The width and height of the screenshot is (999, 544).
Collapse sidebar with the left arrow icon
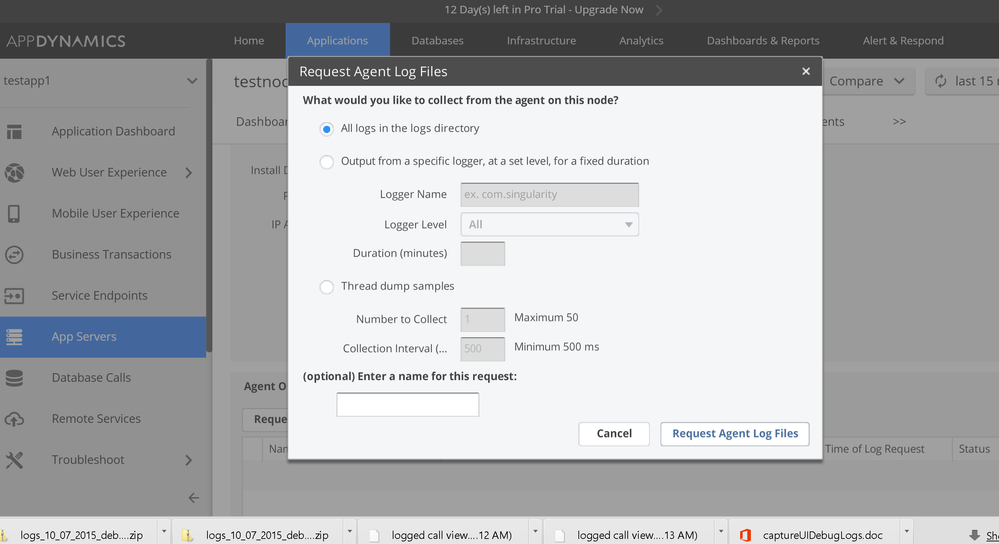pos(194,498)
